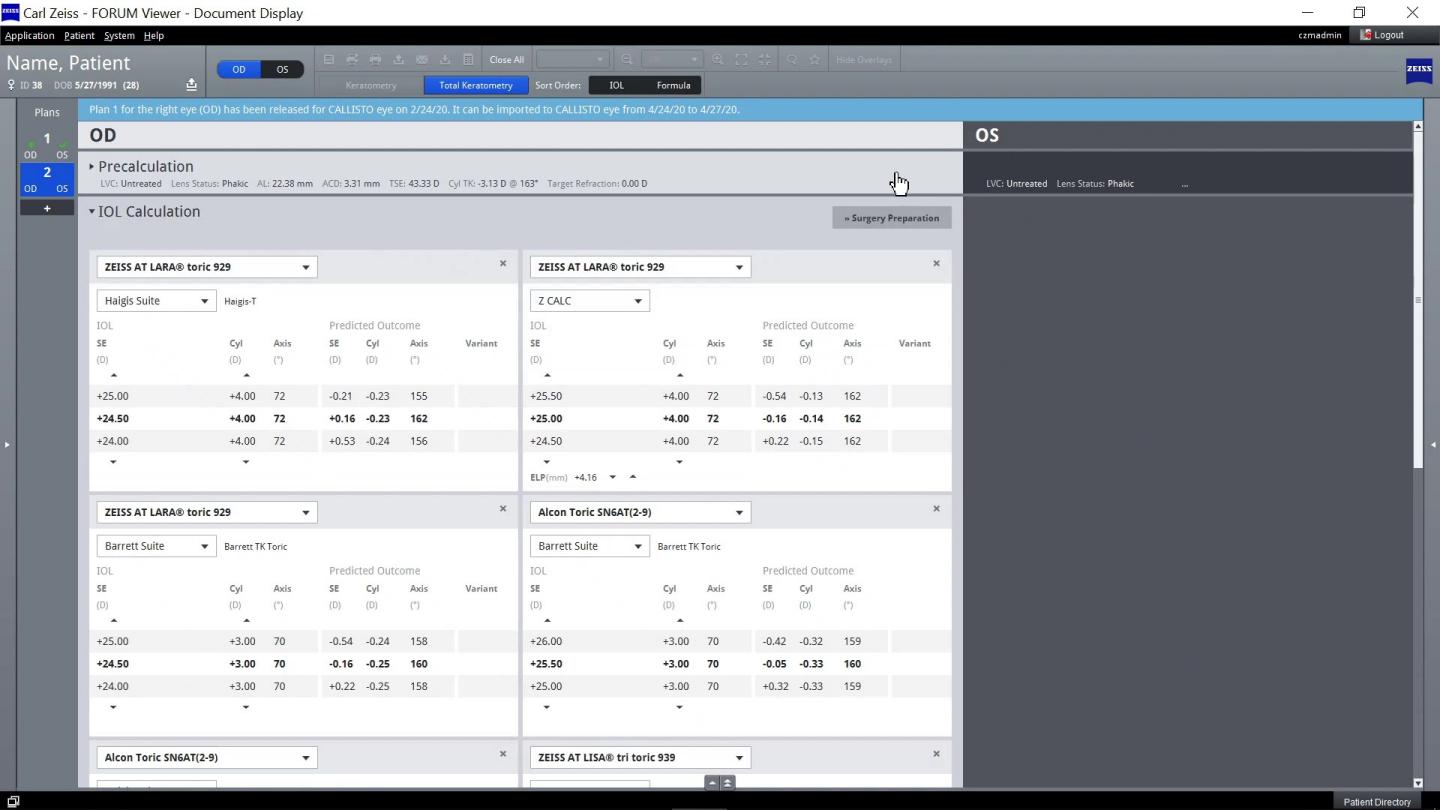The height and width of the screenshot is (810, 1440).
Task: Toggle to Keratometry view
Action: tap(371, 85)
